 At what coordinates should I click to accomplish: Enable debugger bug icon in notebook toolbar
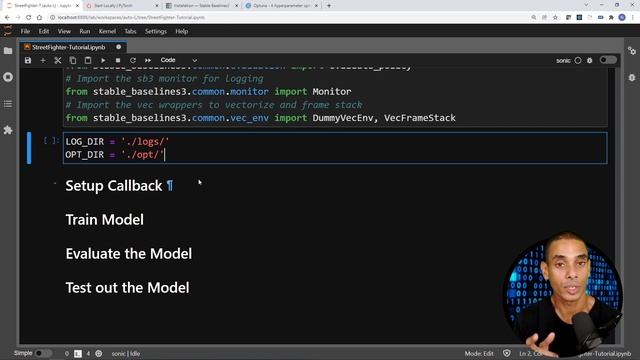click(x=589, y=60)
